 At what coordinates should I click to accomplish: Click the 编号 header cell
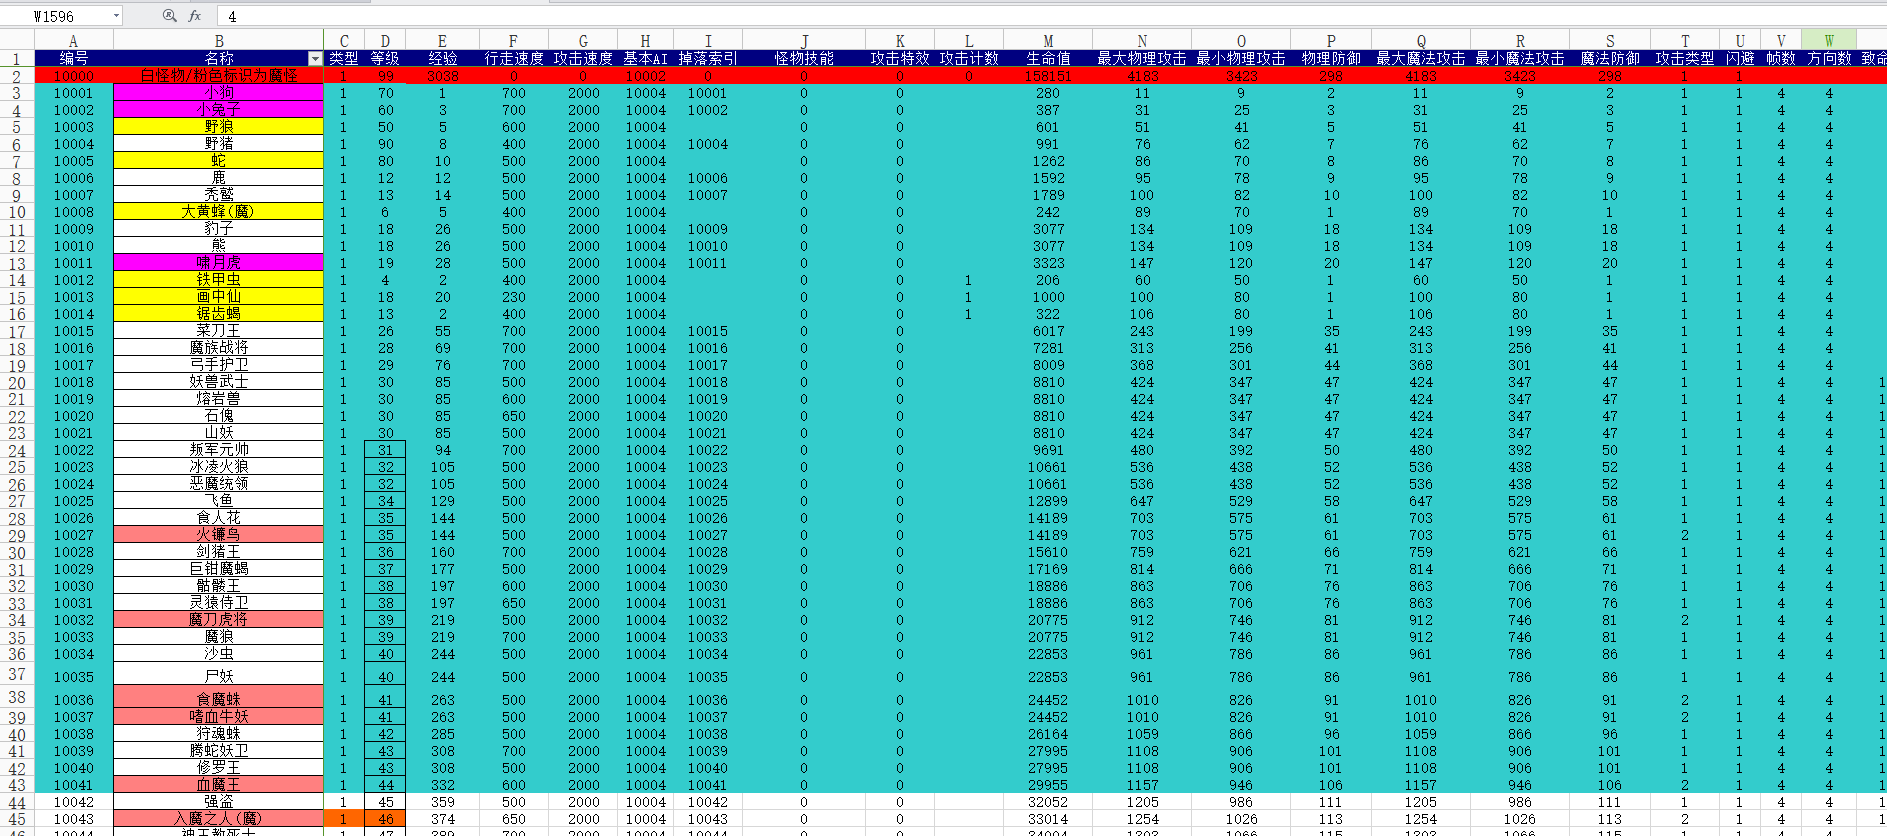pyautogui.click(x=74, y=59)
